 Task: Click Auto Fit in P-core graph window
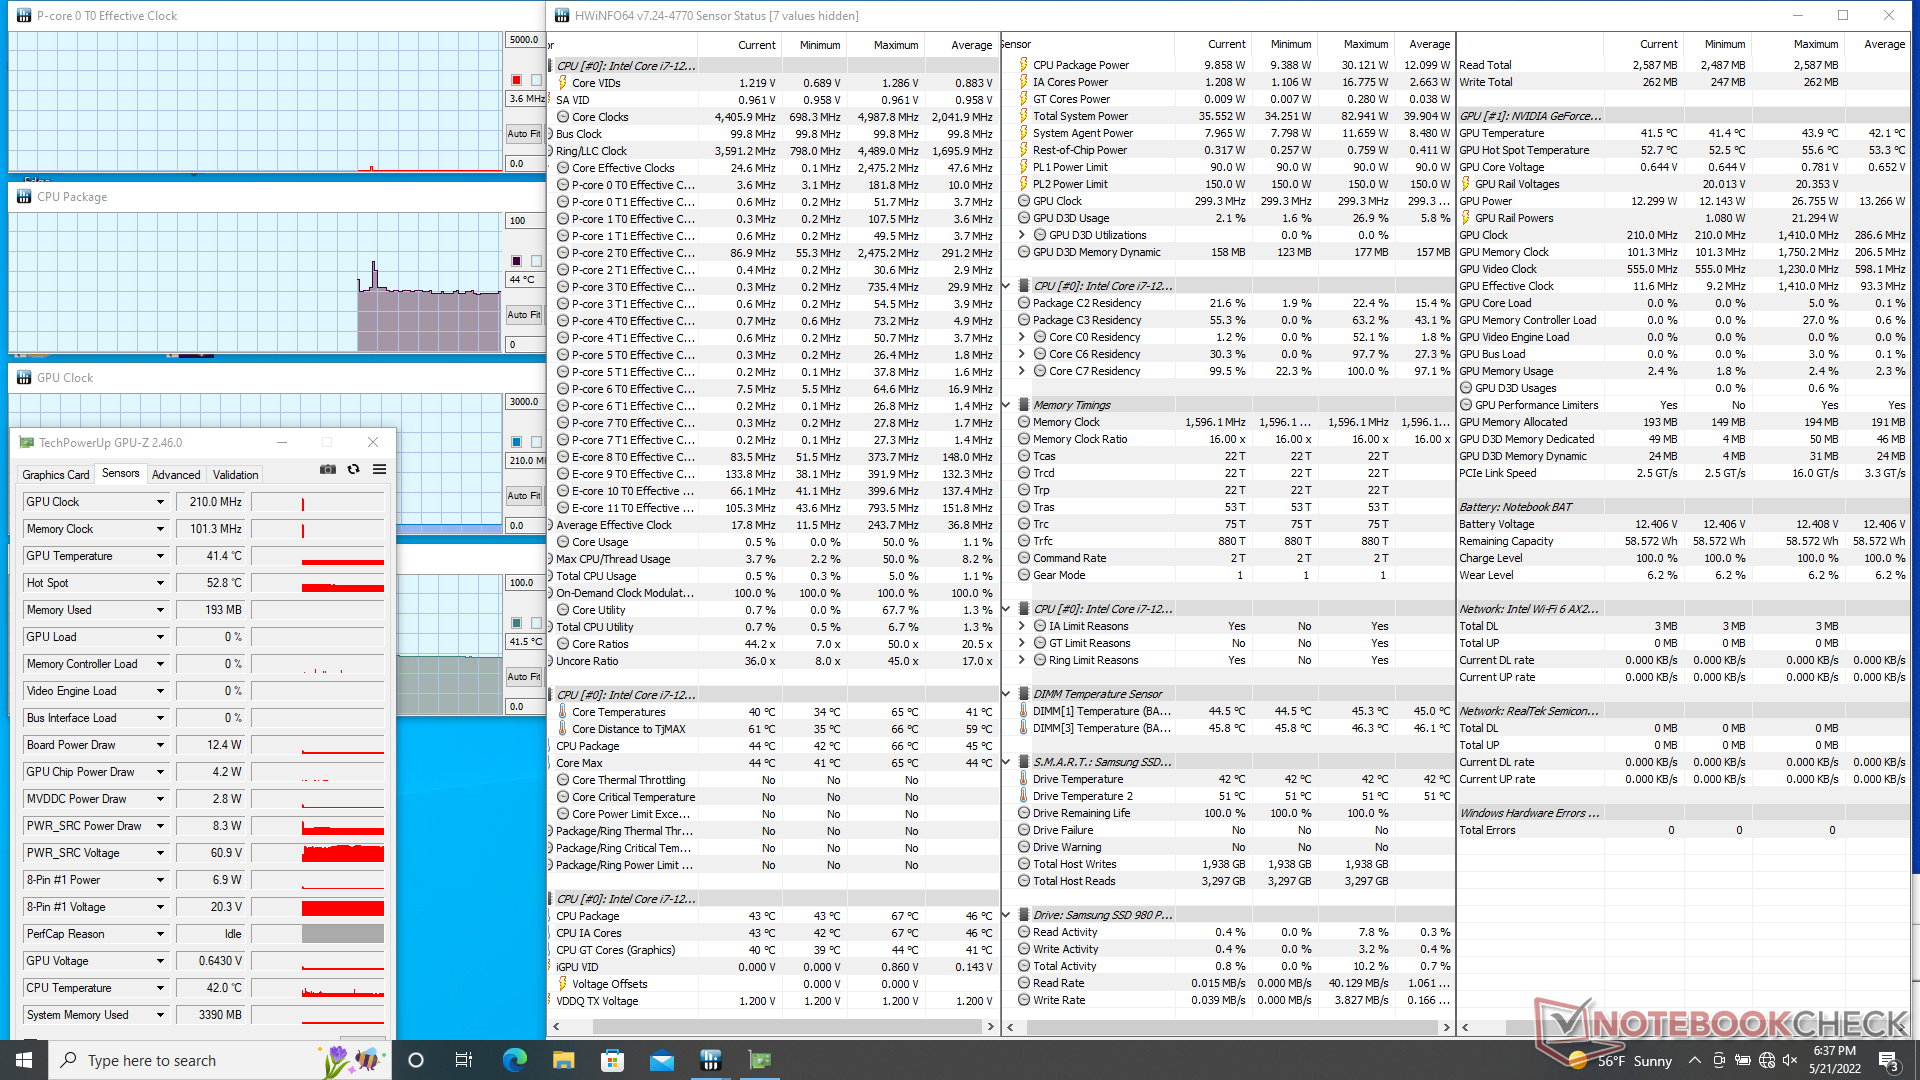(522, 133)
